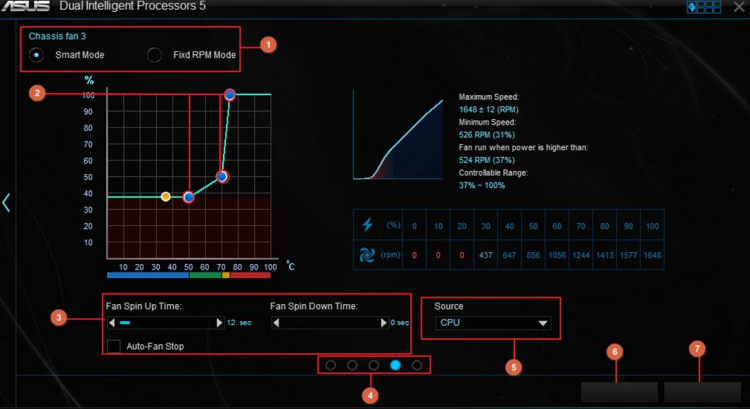Click the 1577 rpm table cell
The height and width of the screenshot is (409, 750).
tap(629, 255)
